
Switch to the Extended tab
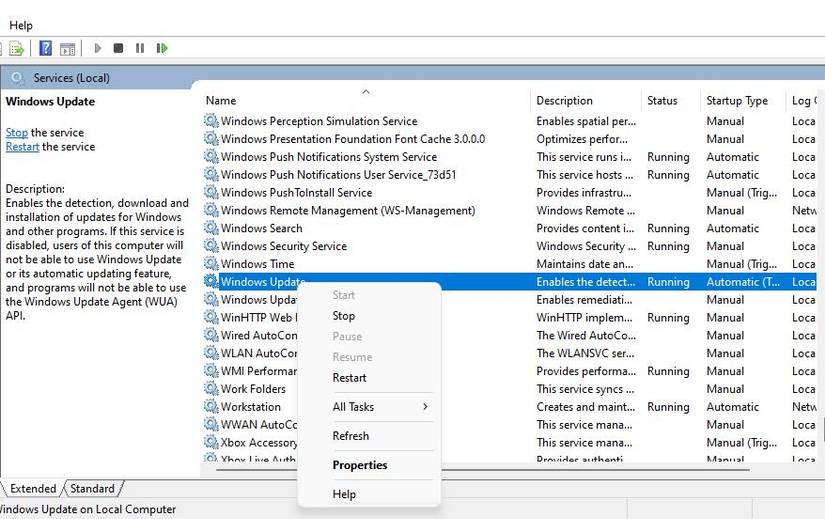(x=33, y=488)
